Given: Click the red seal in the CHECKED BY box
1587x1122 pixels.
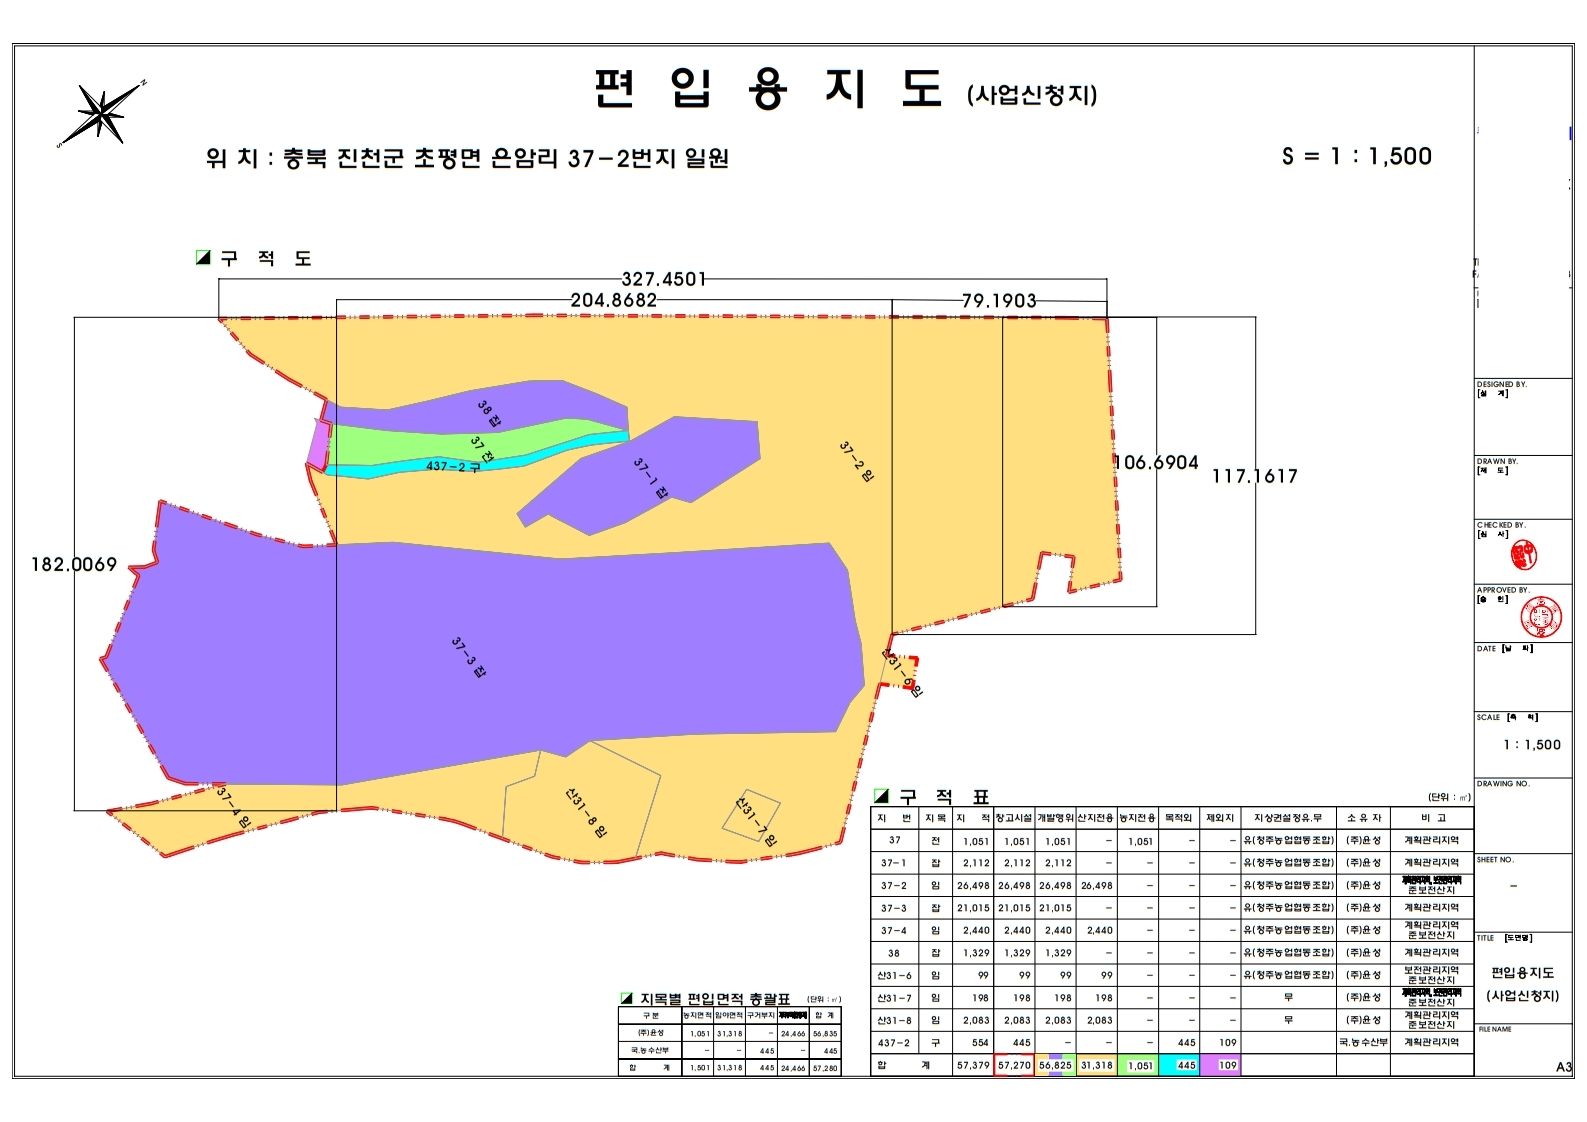Looking at the screenshot, I should (1524, 553).
